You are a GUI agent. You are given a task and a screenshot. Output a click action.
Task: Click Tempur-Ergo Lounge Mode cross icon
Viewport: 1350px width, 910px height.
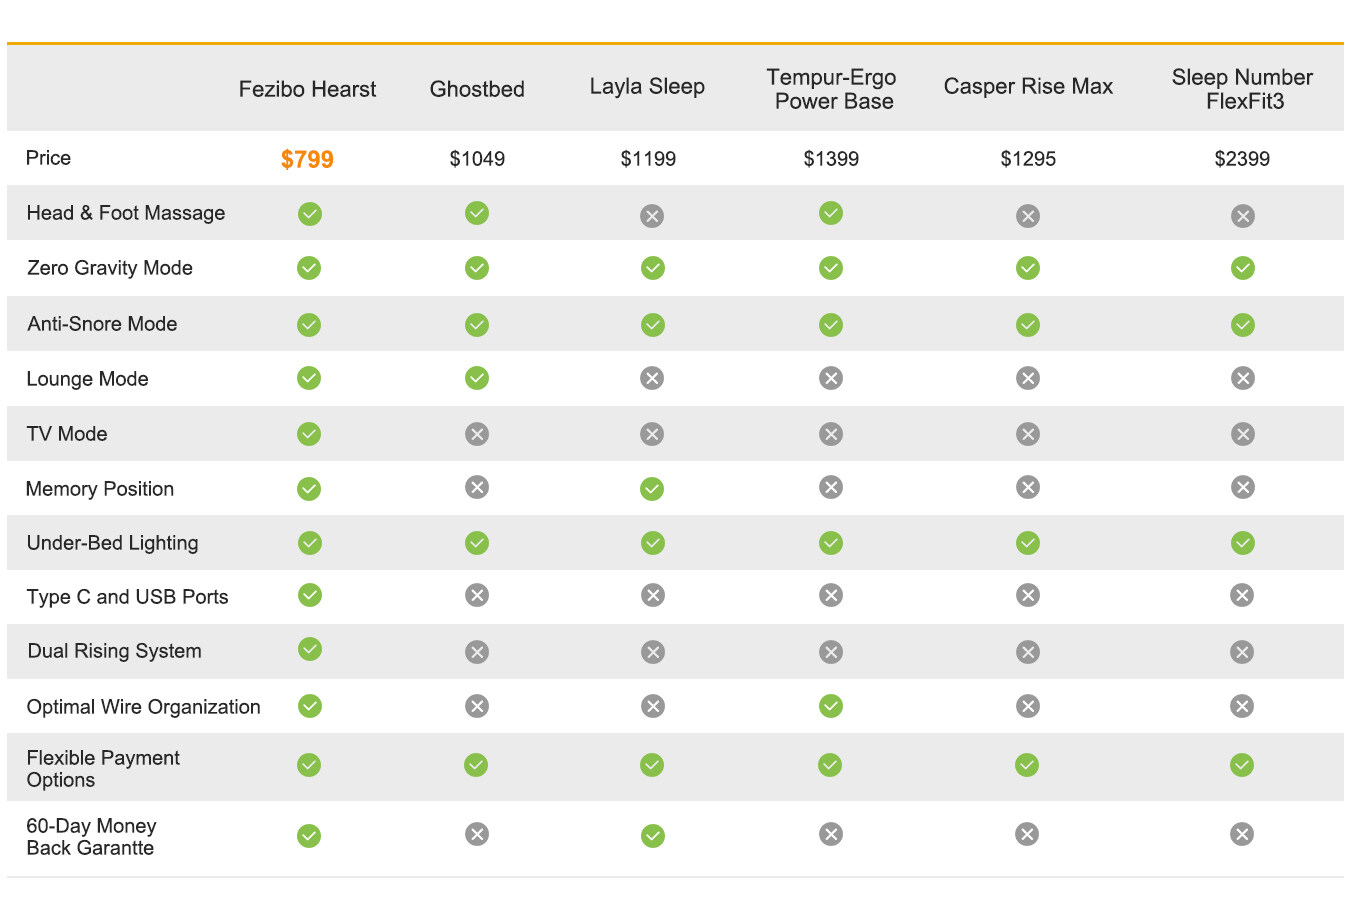pos(831,378)
